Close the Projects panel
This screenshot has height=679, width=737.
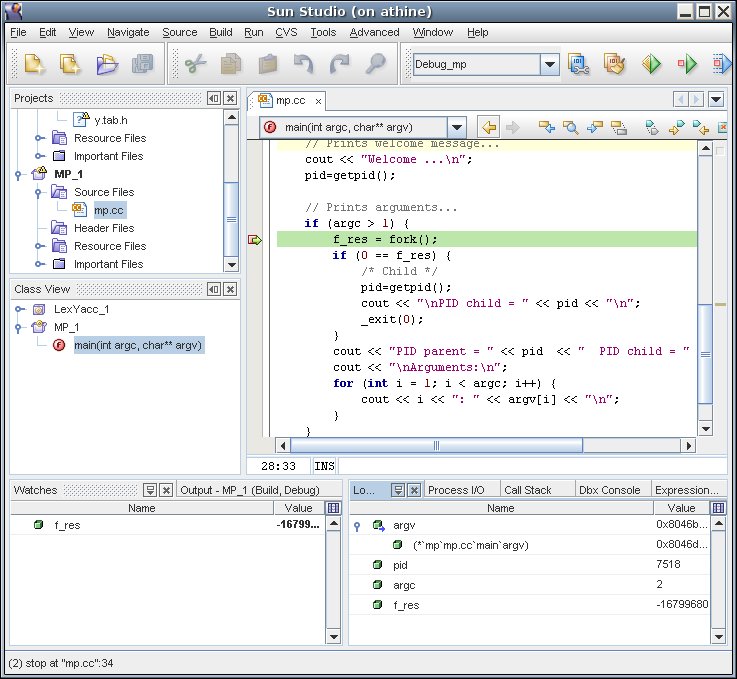pyautogui.click(x=230, y=99)
